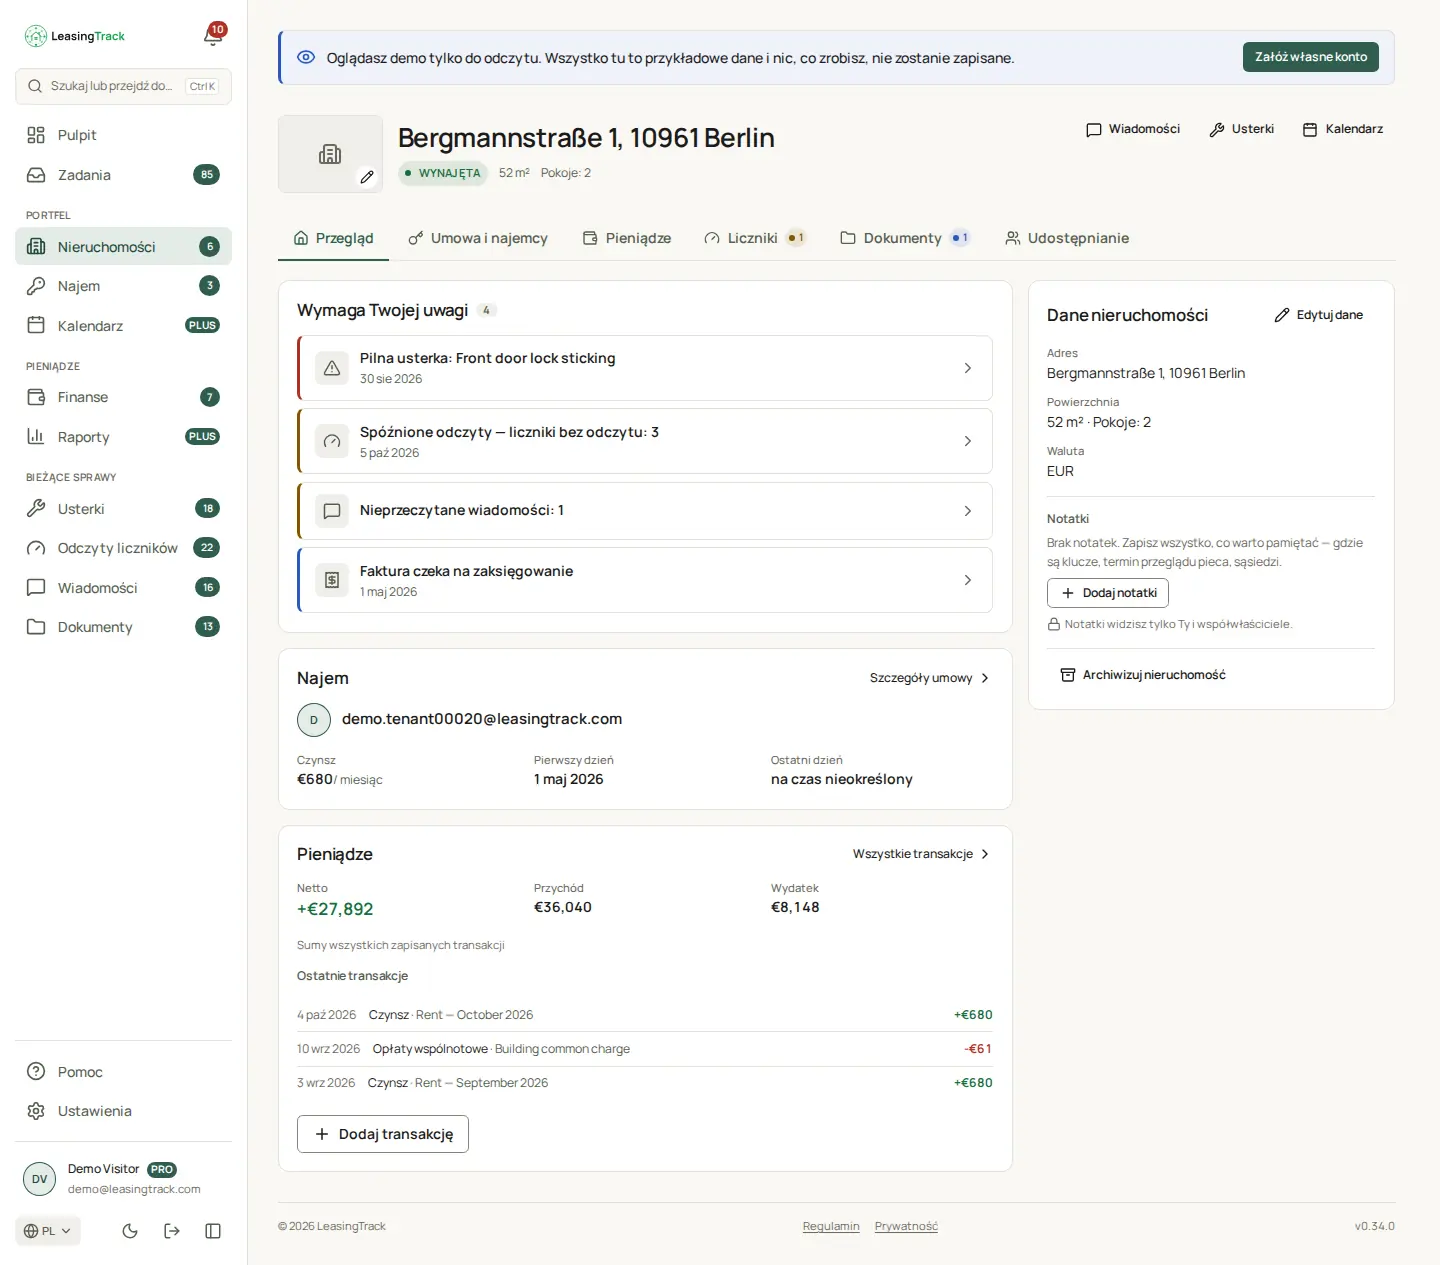This screenshot has height=1265, width=1440.
Task: Open Kalendarz from property header
Action: tap(1343, 129)
